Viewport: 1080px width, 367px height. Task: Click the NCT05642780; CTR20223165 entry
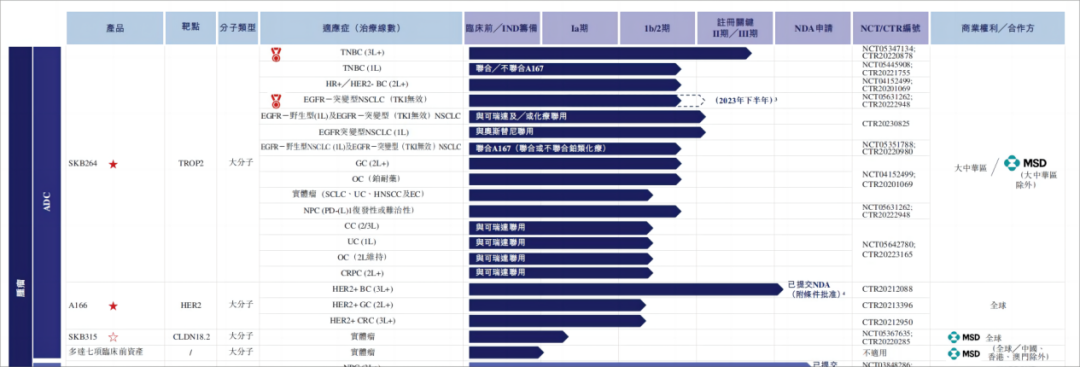pyautogui.click(x=889, y=249)
